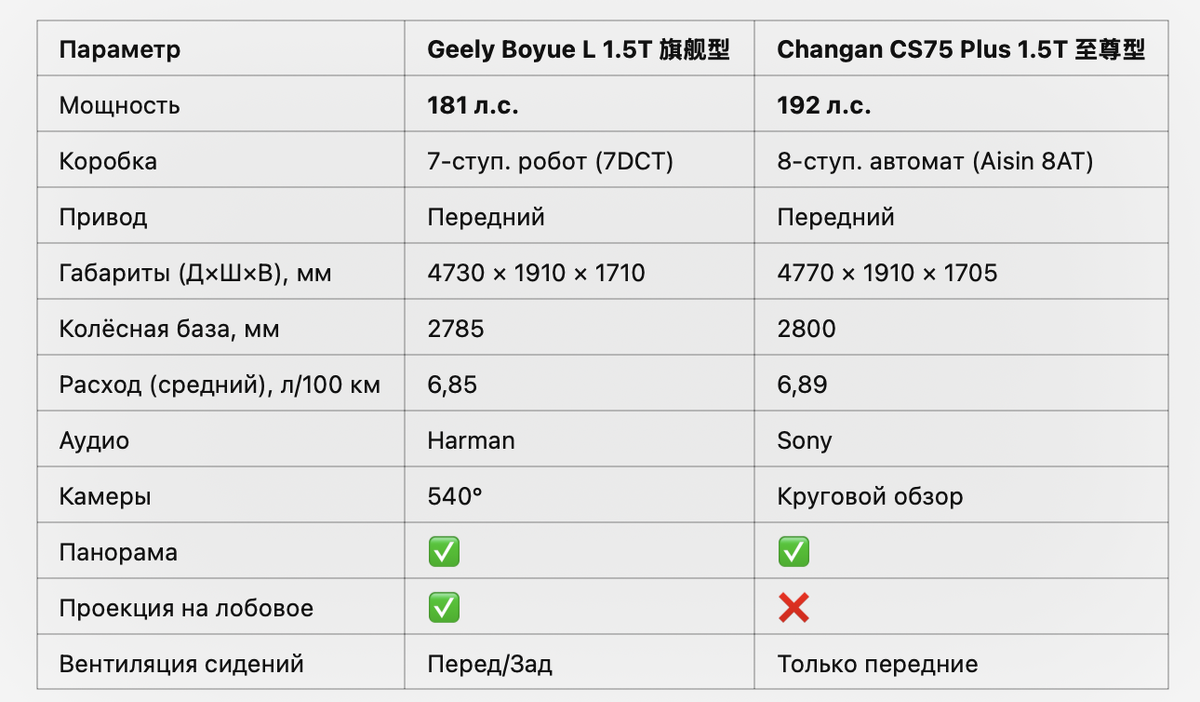This screenshot has width=1200, height=702.
Task: Click the red cross in Changan column
Action: coord(794,607)
